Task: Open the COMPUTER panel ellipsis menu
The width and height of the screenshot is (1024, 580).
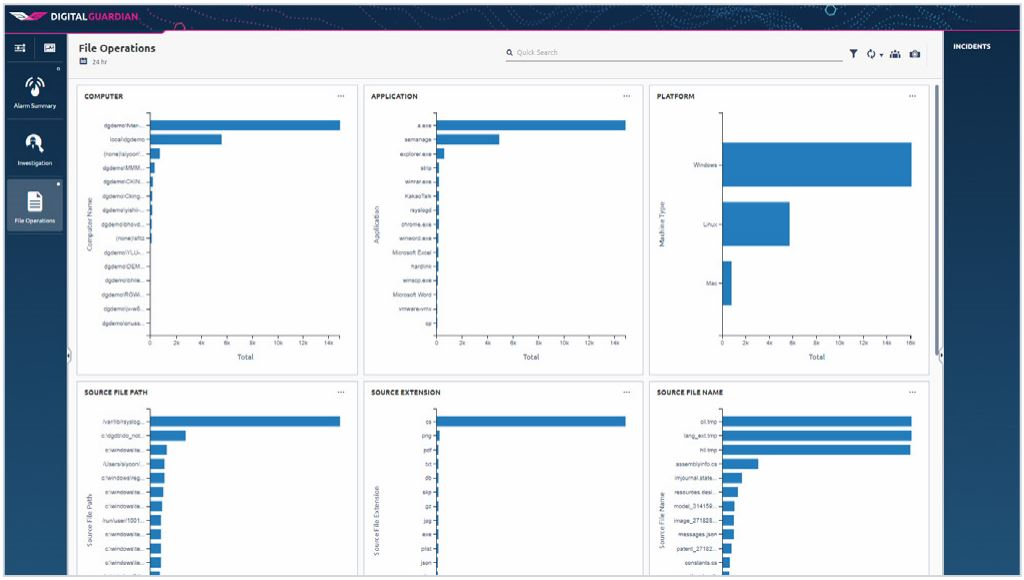Action: (342, 96)
